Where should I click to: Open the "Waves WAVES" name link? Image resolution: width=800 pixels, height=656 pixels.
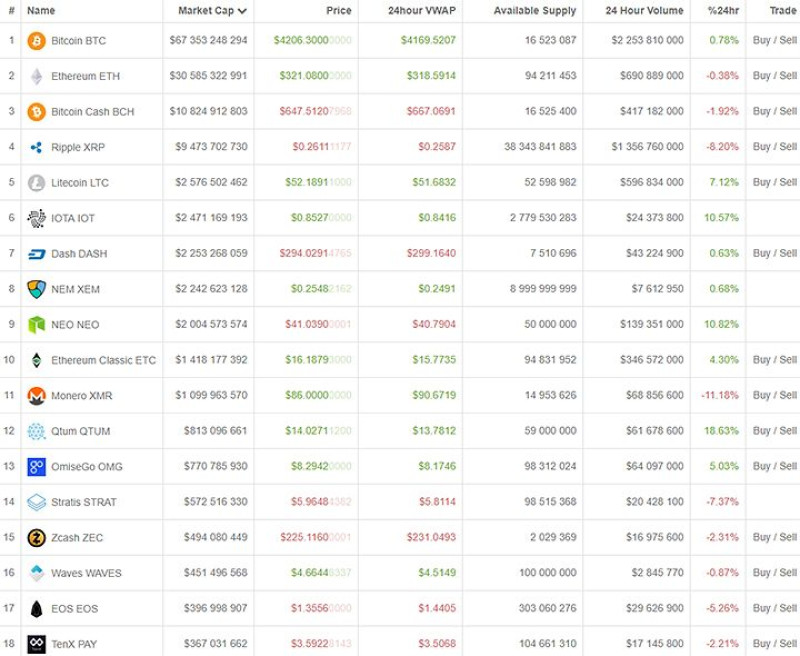tap(86, 573)
